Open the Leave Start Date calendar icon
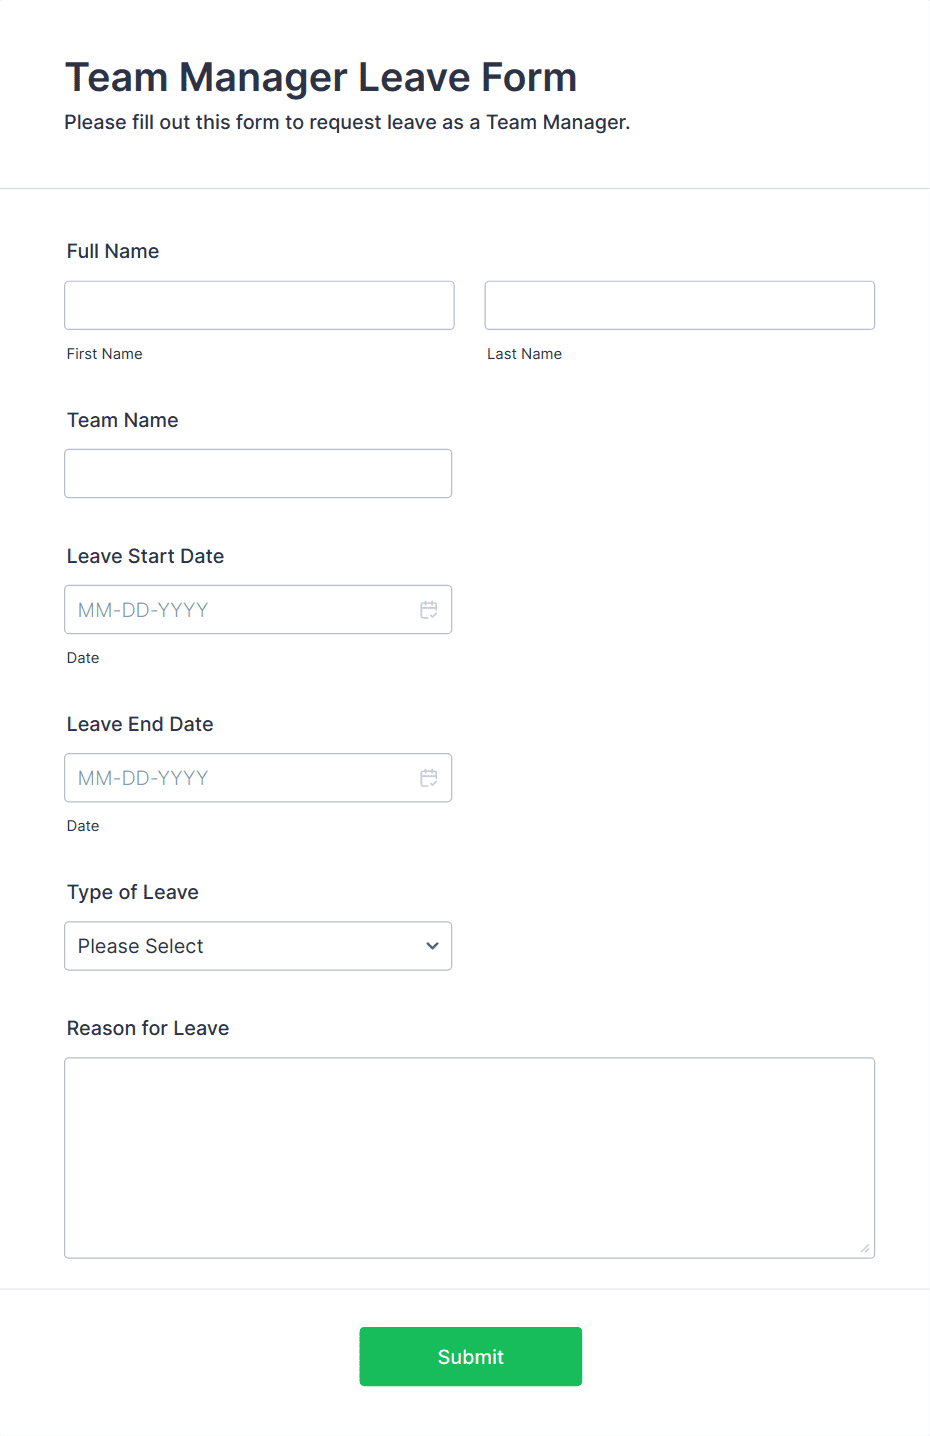The image size is (930, 1436). point(429,610)
